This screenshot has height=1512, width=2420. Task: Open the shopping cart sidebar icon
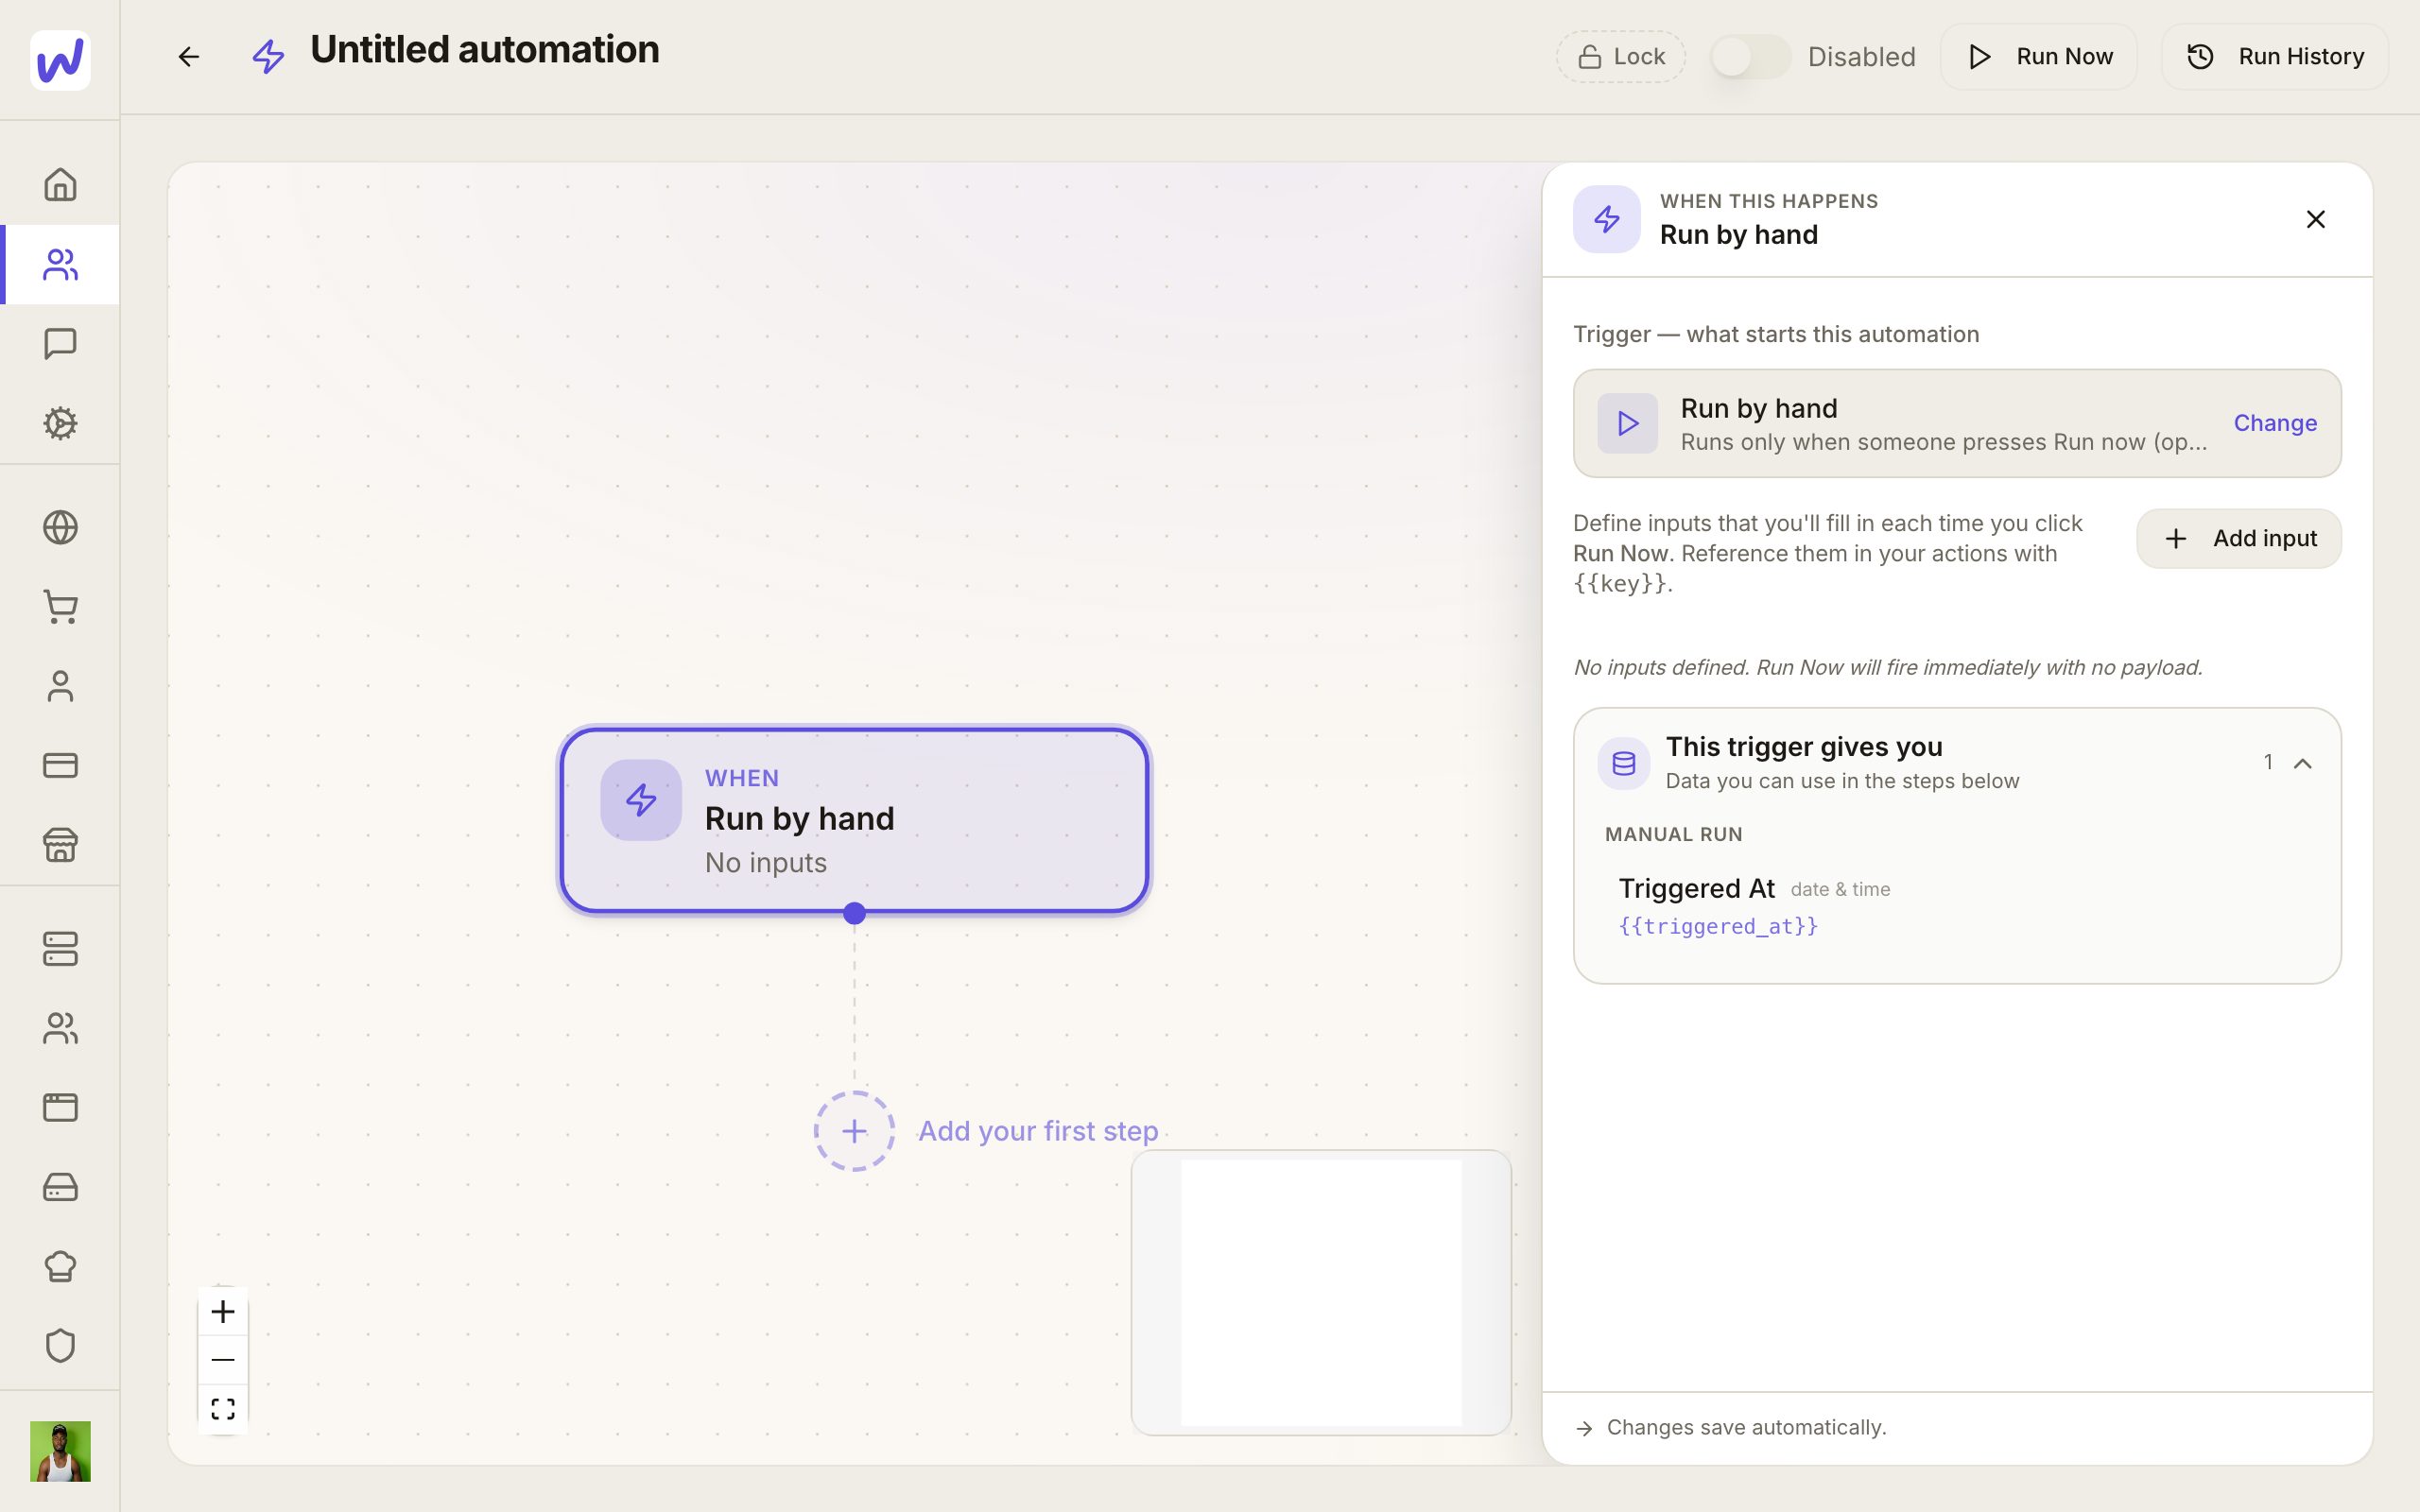click(60, 607)
